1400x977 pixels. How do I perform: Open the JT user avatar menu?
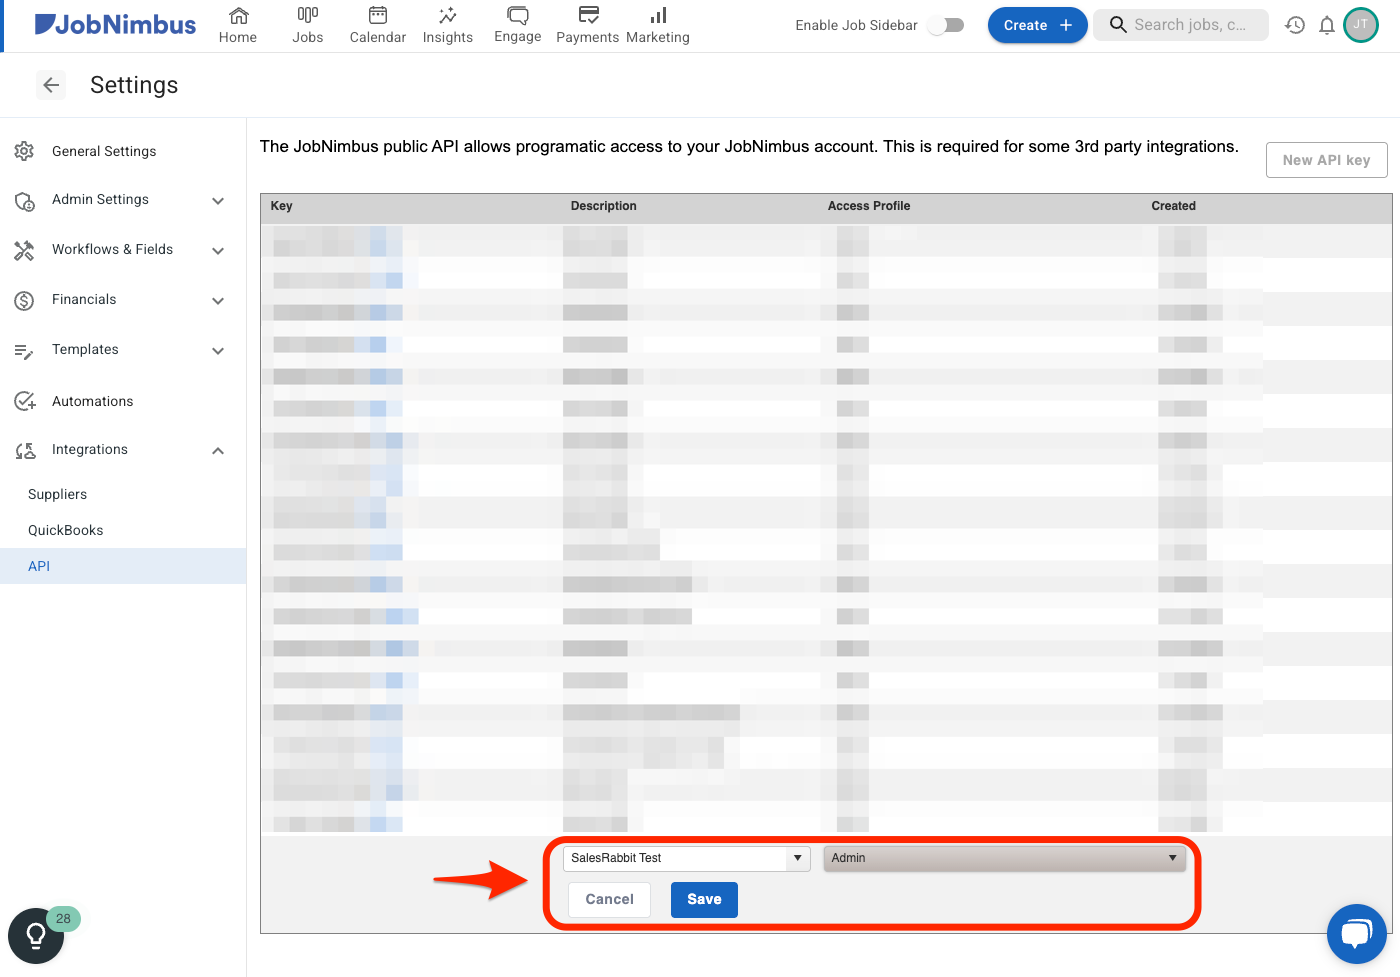click(x=1361, y=25)
